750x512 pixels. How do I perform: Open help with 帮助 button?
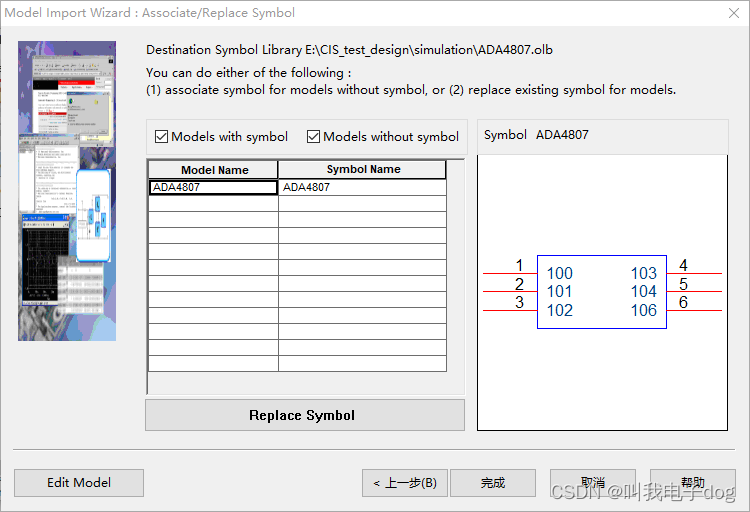(693, 483)
